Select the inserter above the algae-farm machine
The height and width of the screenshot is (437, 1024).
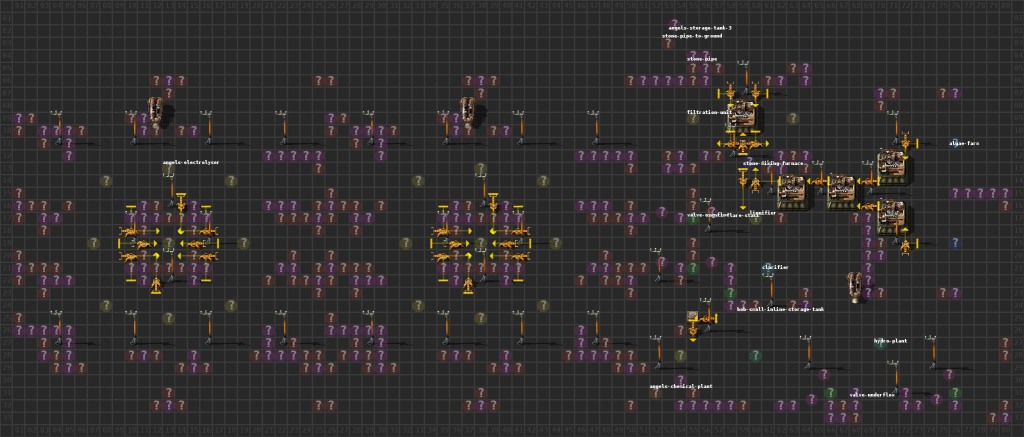[906, 142]
